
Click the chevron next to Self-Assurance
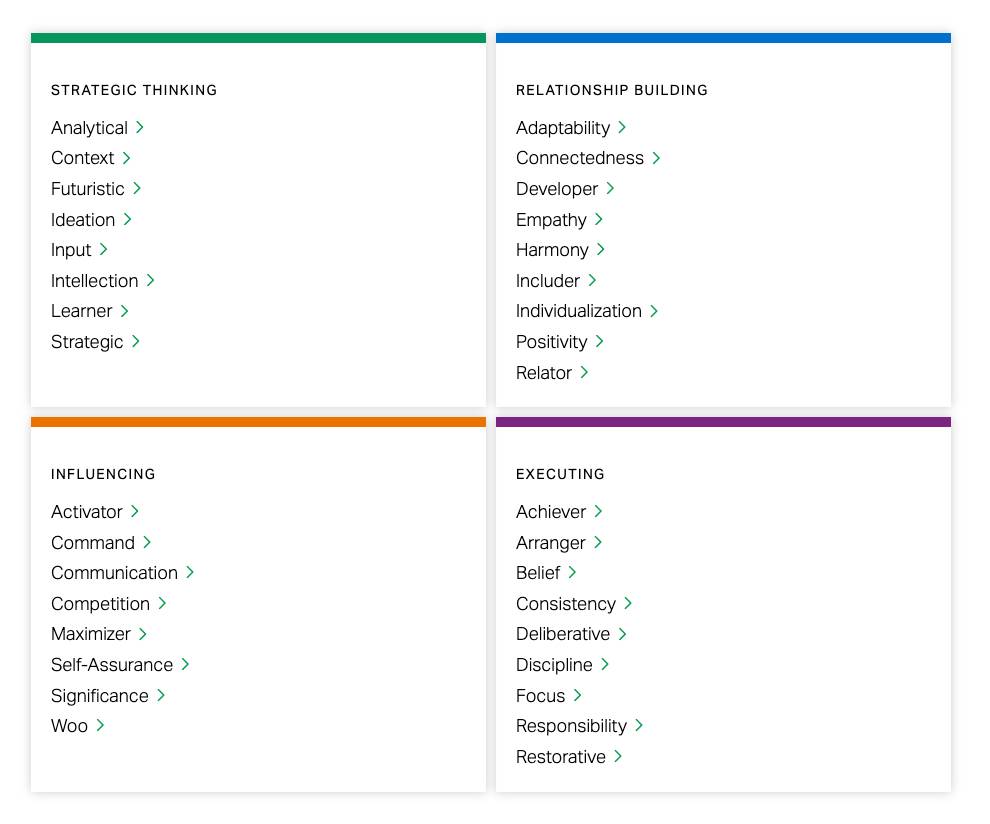pos(185,665)
